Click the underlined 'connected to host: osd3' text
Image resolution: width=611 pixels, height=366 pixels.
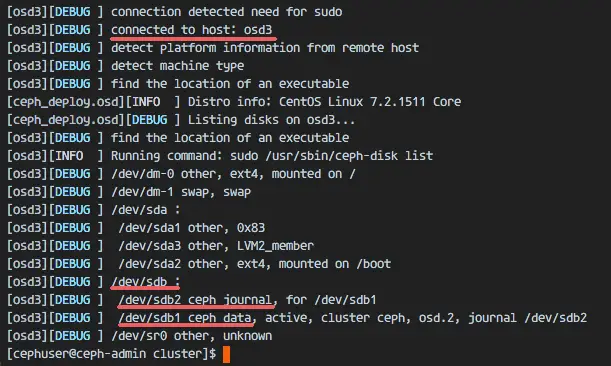191,30
